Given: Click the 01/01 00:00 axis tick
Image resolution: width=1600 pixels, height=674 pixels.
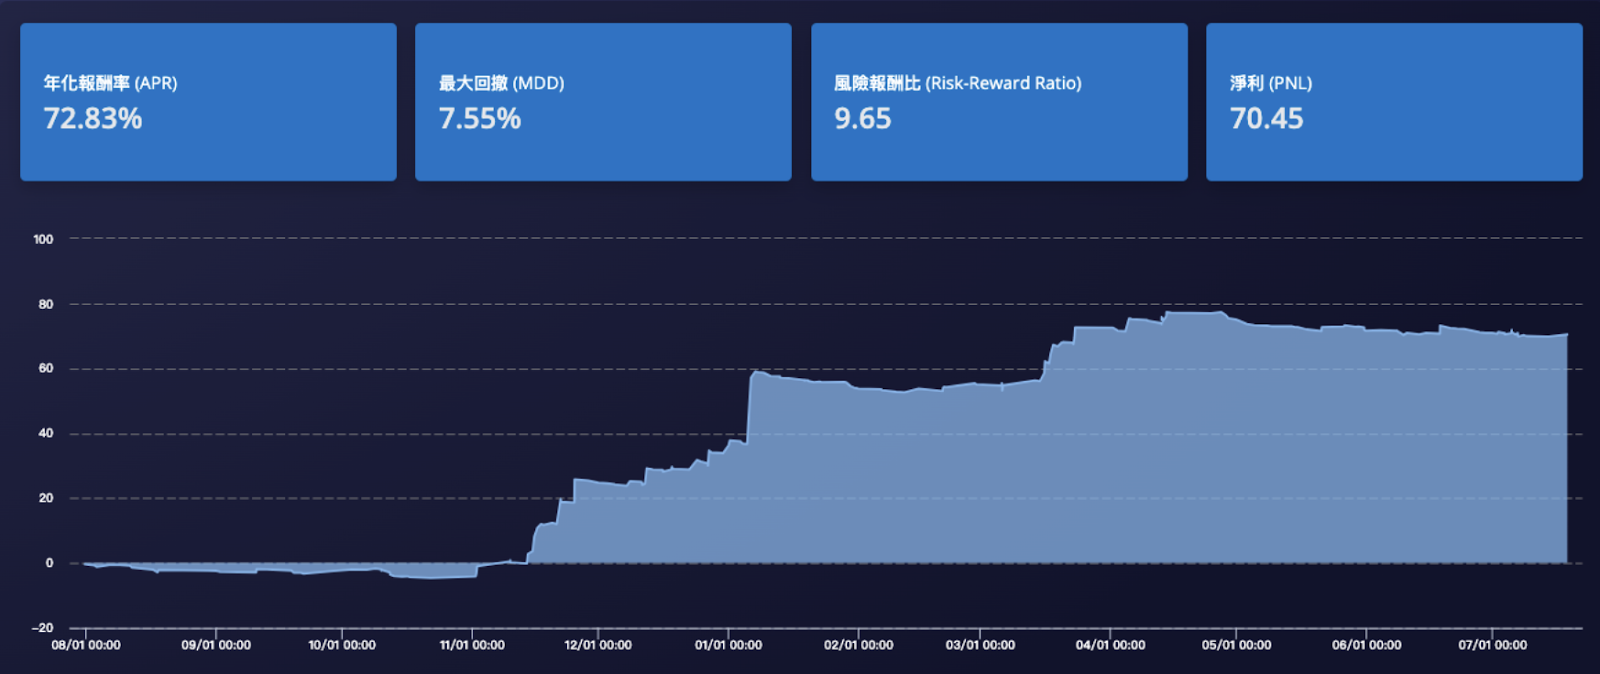Looking at the screenshot, I should (728, 645).
